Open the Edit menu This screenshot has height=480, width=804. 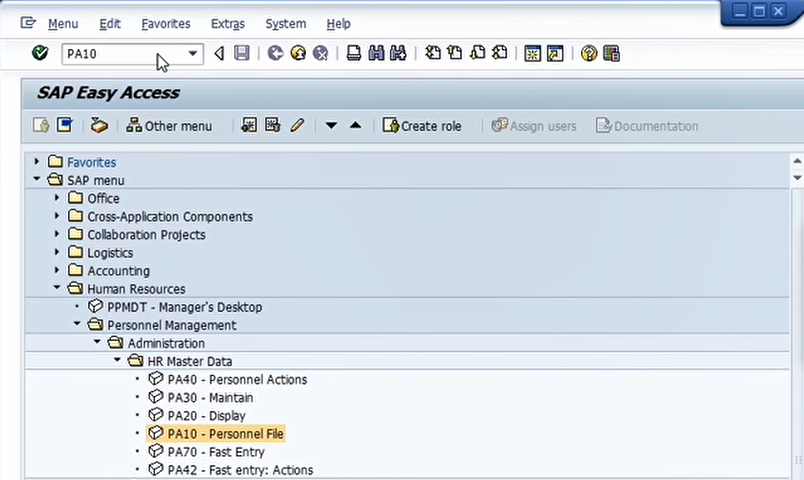110,24
